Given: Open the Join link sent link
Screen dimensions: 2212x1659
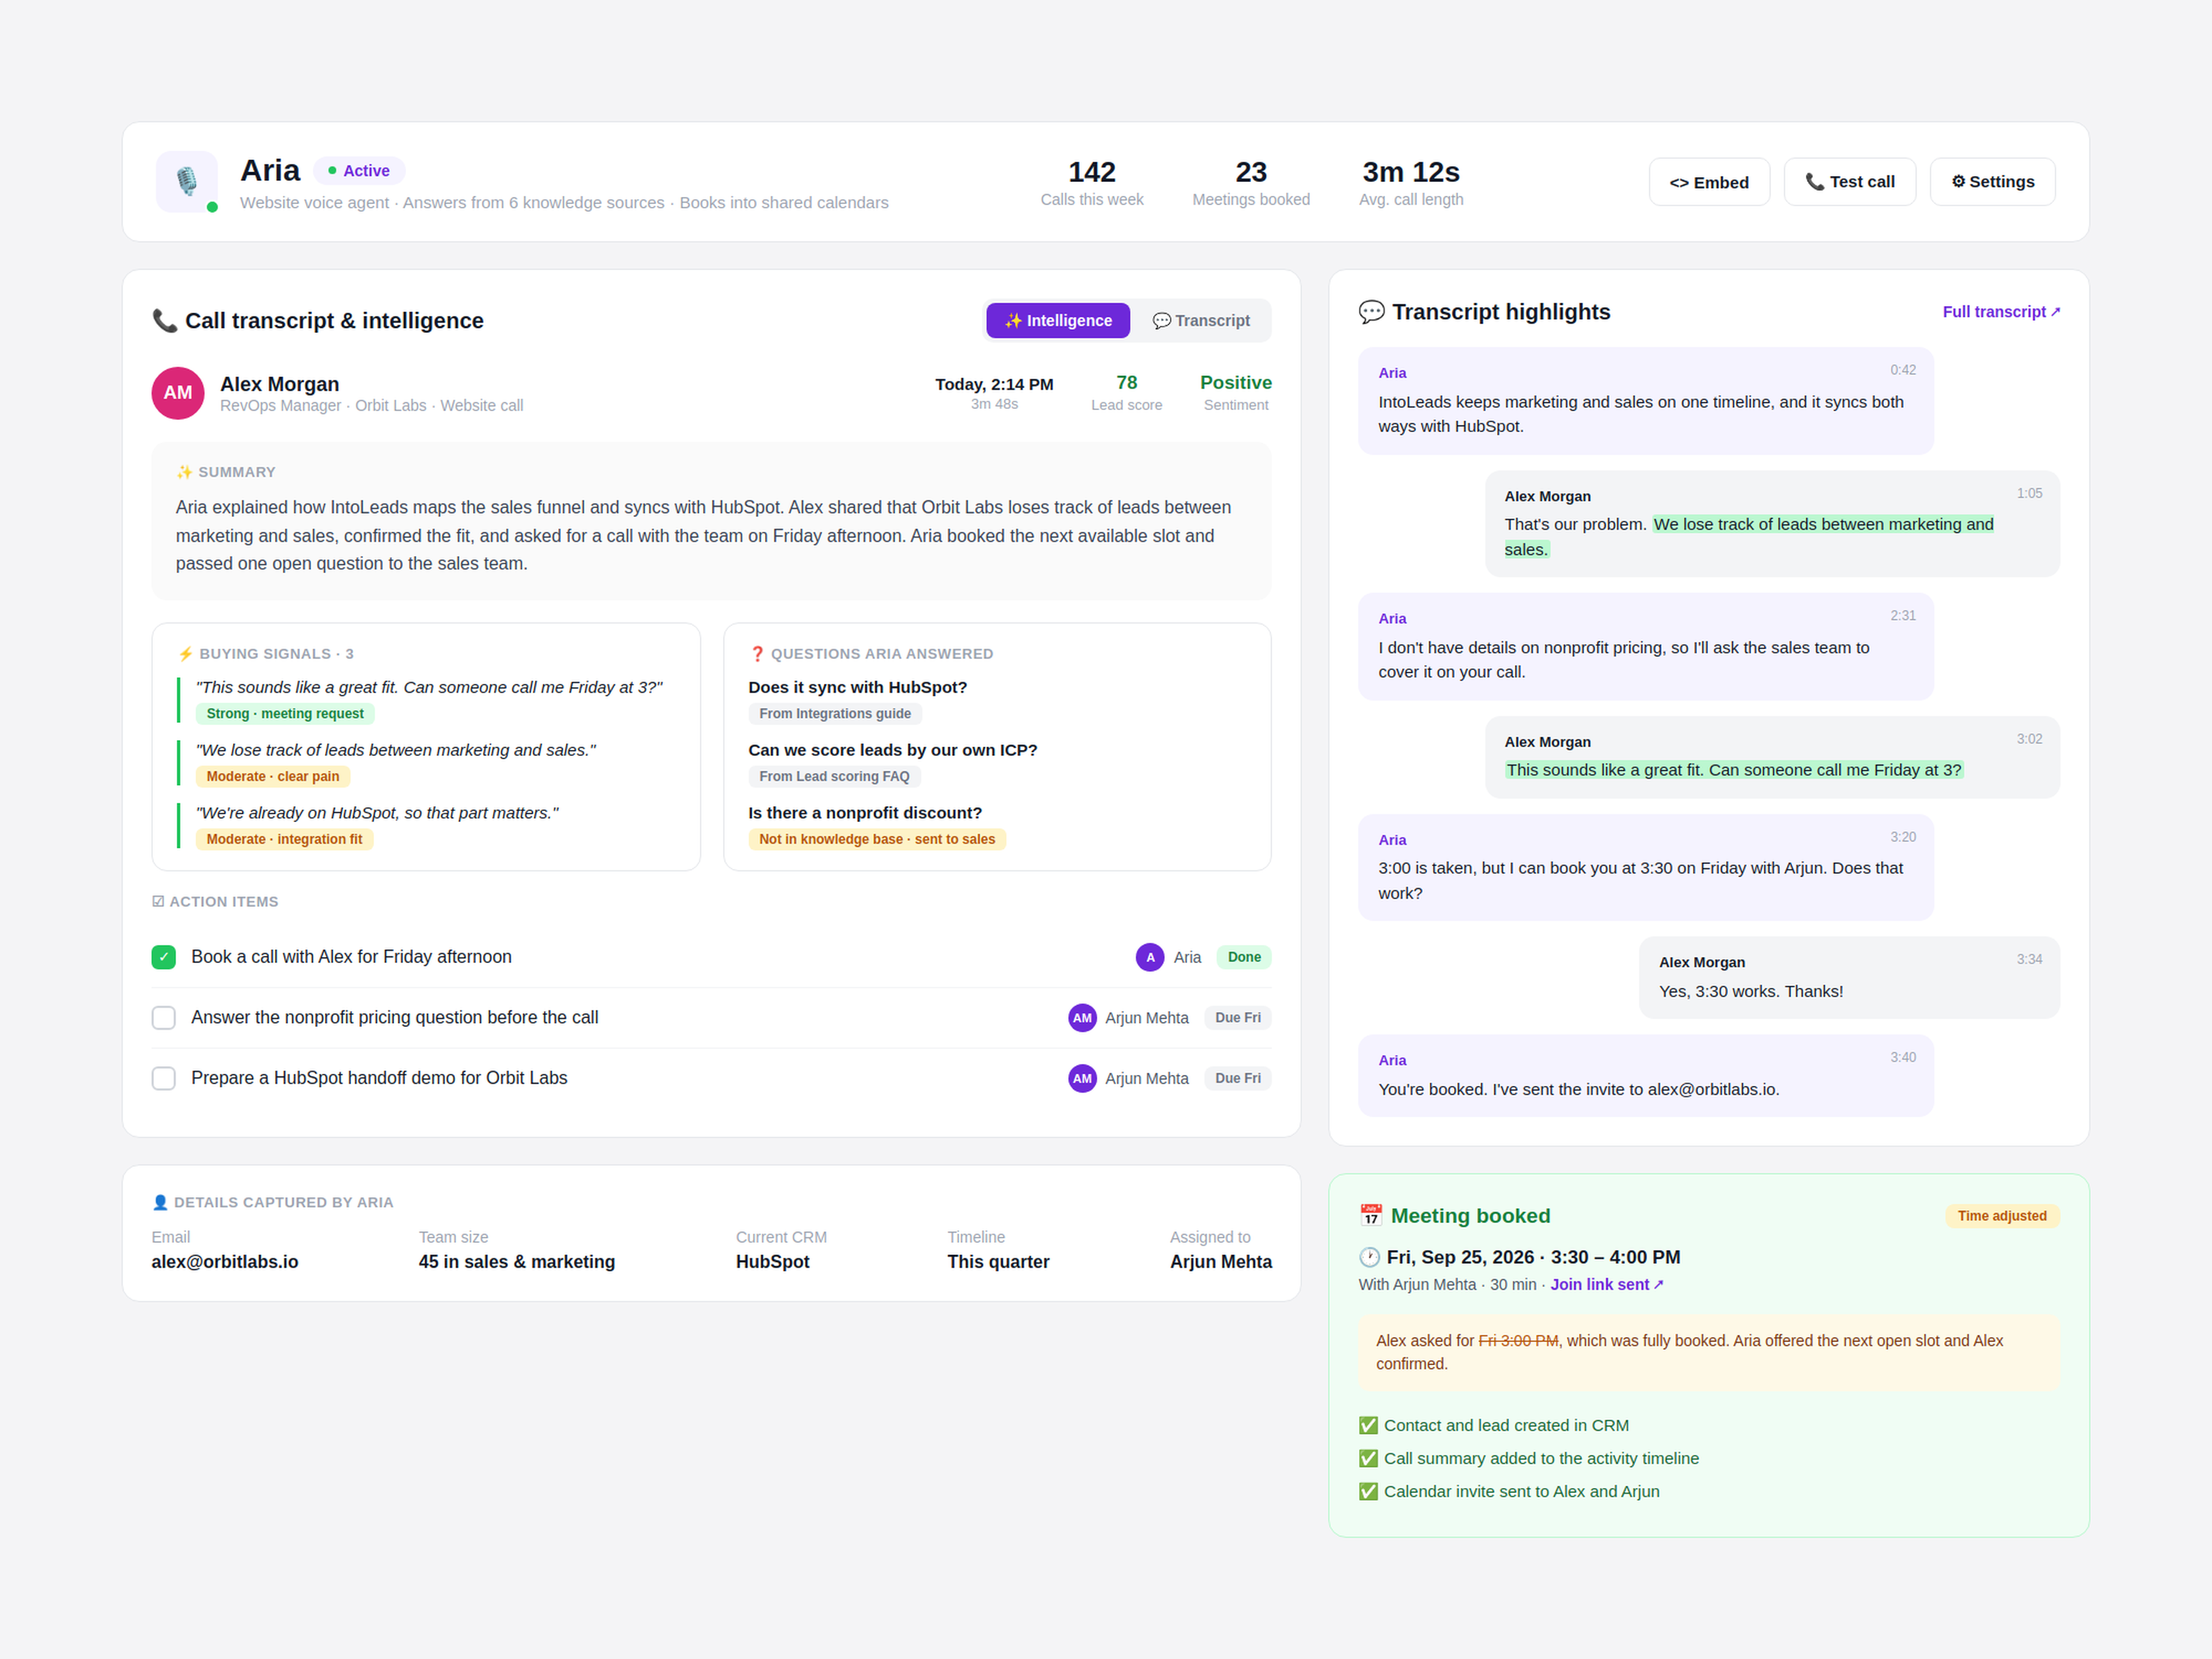Looking at the screenshot, I should point(1606,1284).
